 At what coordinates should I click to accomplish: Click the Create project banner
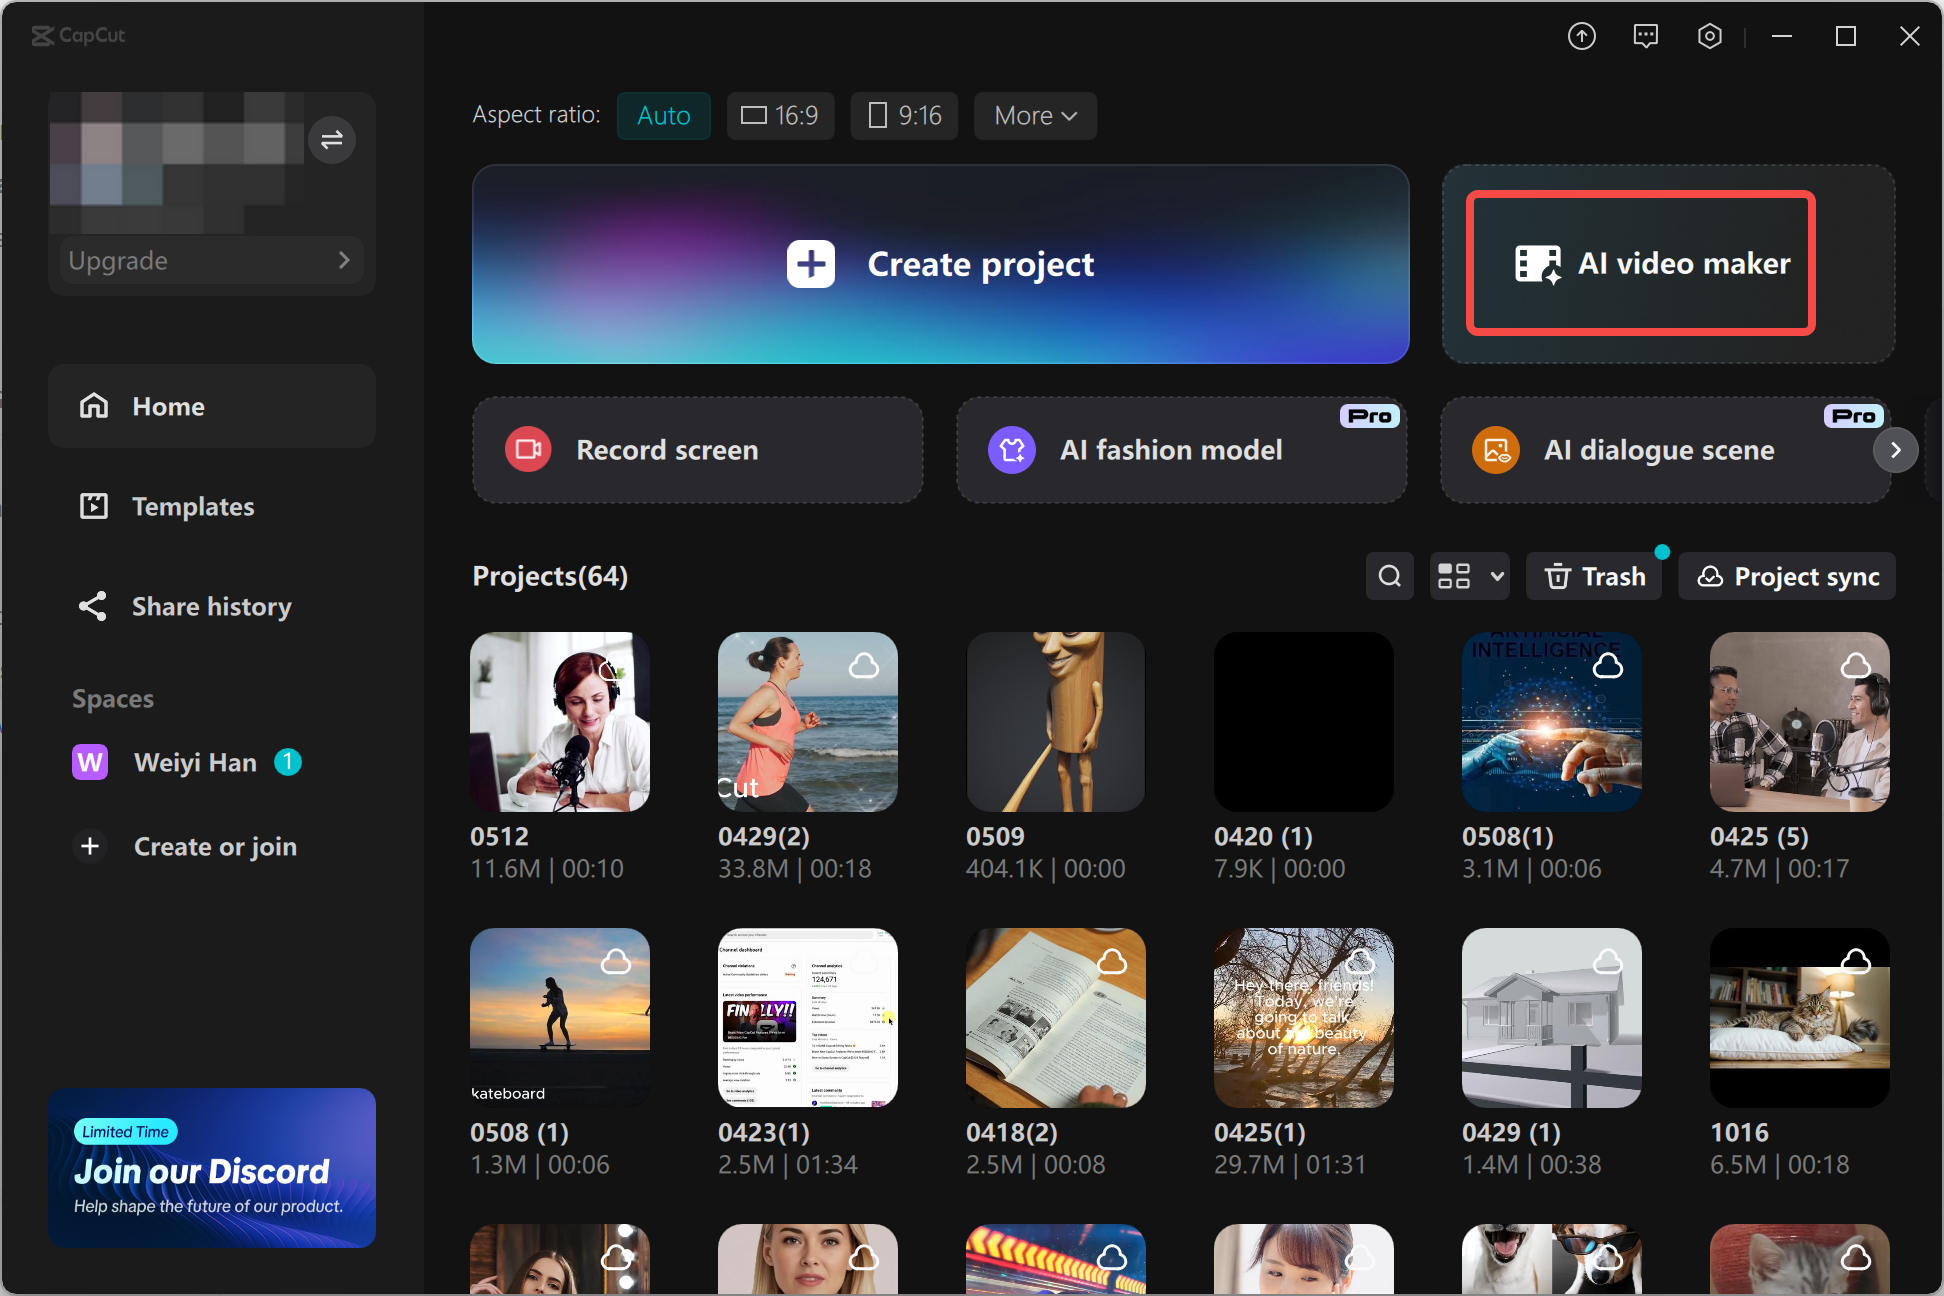[940, 264]
